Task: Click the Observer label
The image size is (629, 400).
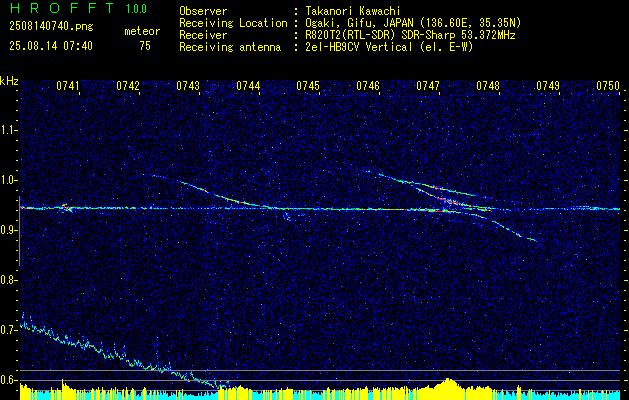Action: click(203, 11)
